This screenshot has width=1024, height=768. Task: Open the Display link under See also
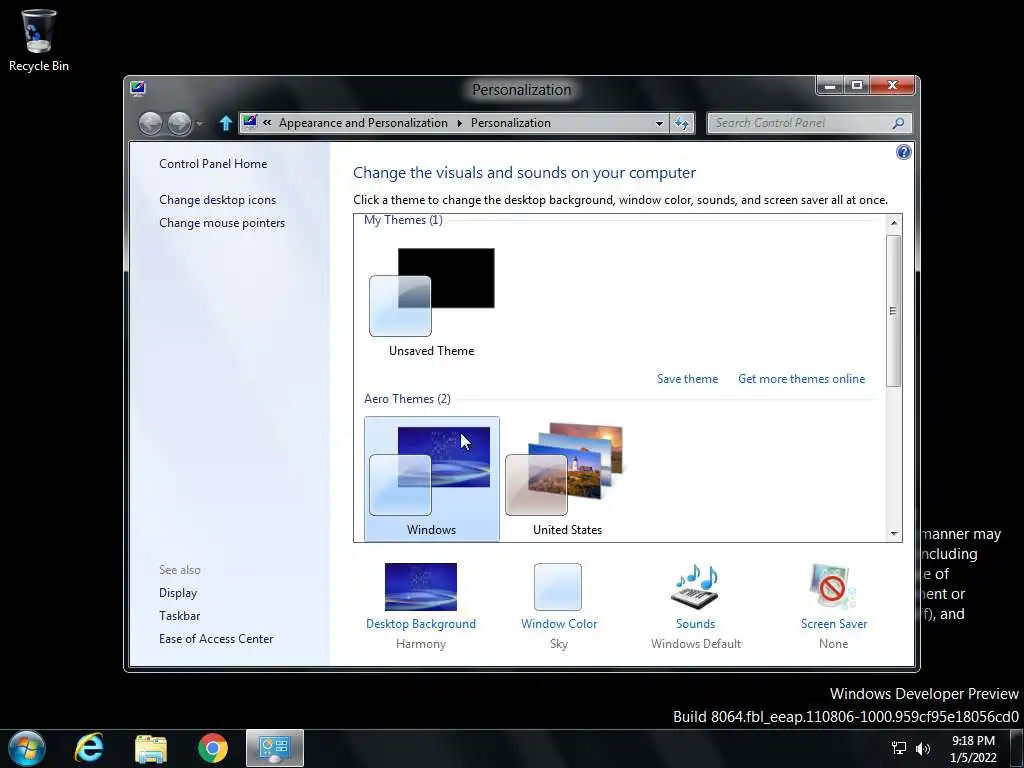(178, 593)
